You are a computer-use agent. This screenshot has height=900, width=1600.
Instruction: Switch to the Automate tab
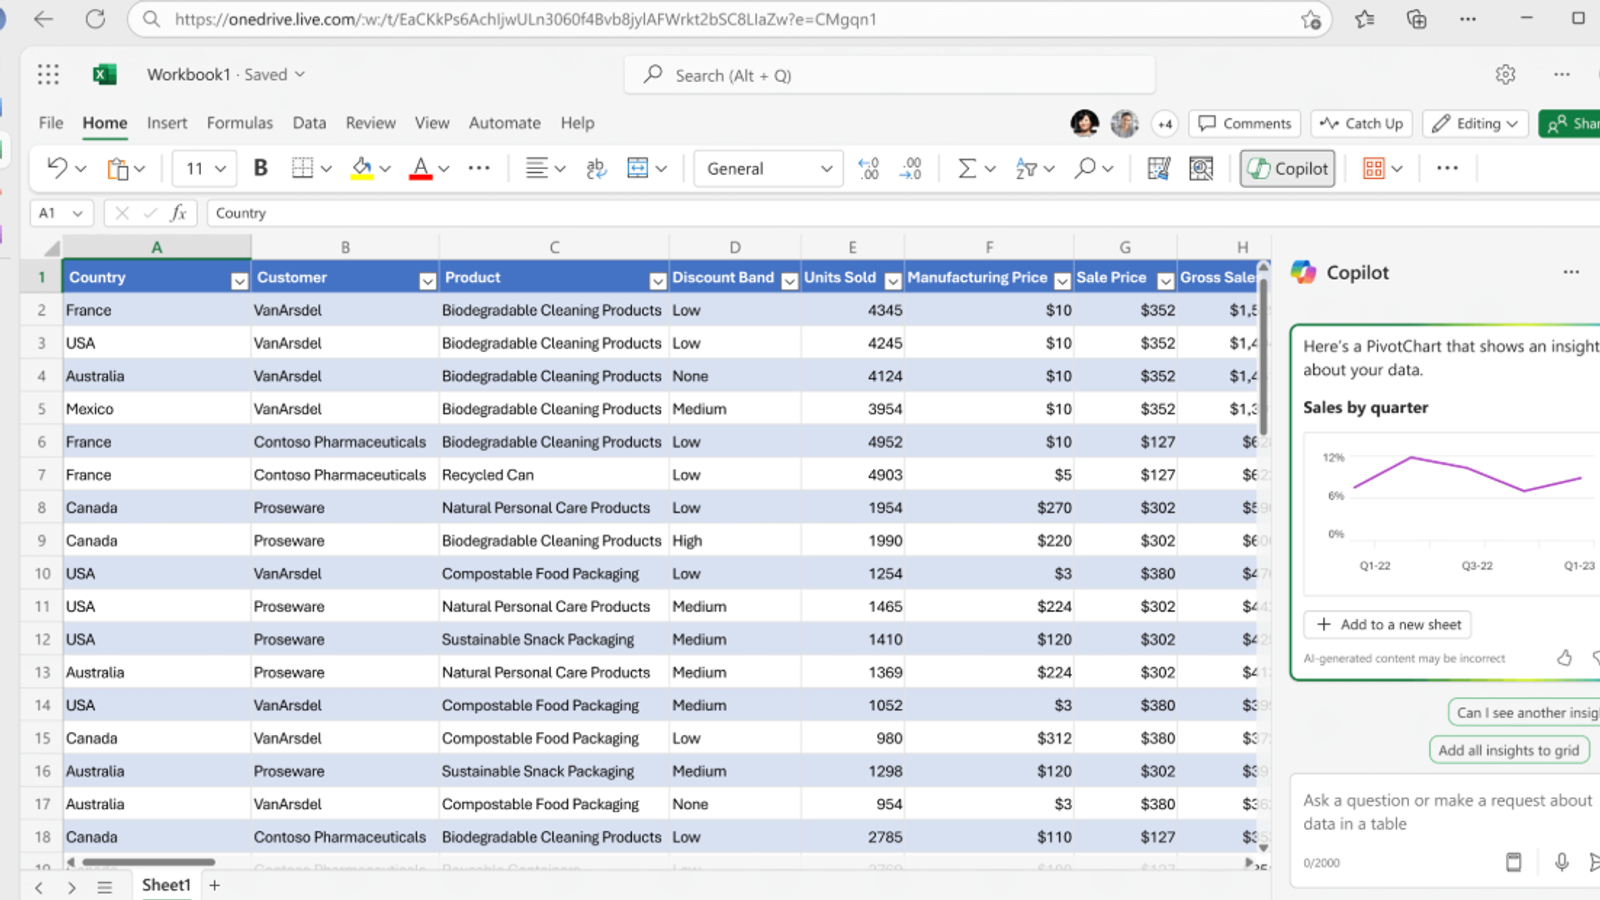pyautogui.click(x=505, y=123)
